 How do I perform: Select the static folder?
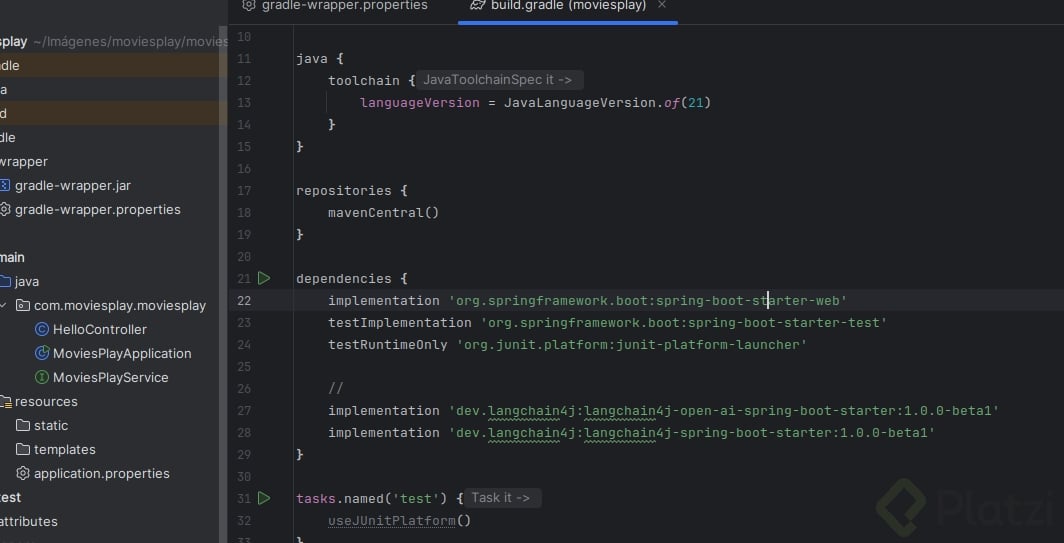click(x=51, y=426)
